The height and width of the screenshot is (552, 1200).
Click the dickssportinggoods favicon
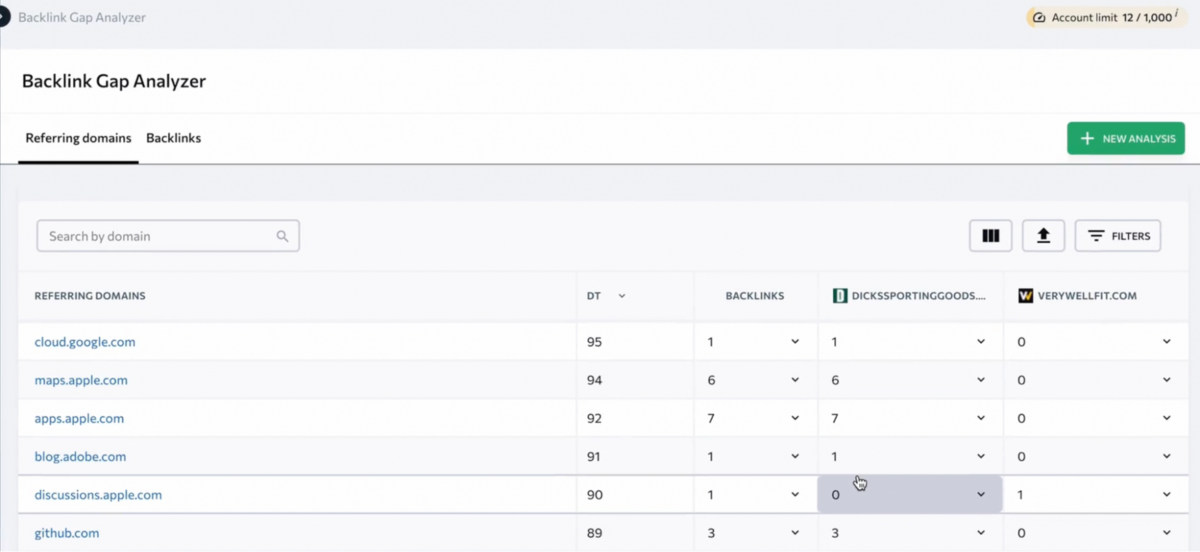tap(840, 296)
